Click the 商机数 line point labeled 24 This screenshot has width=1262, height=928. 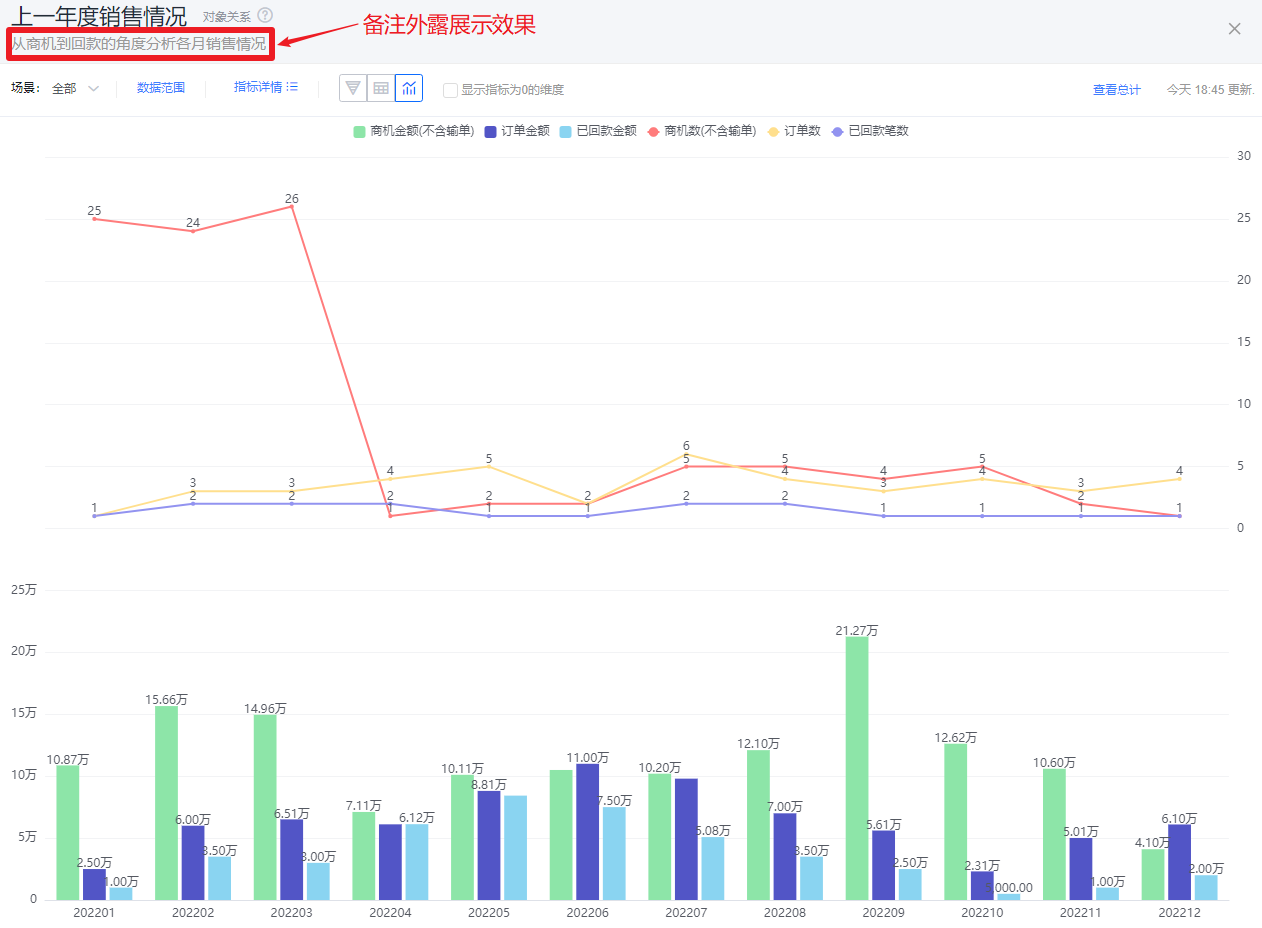coord(193,231)
